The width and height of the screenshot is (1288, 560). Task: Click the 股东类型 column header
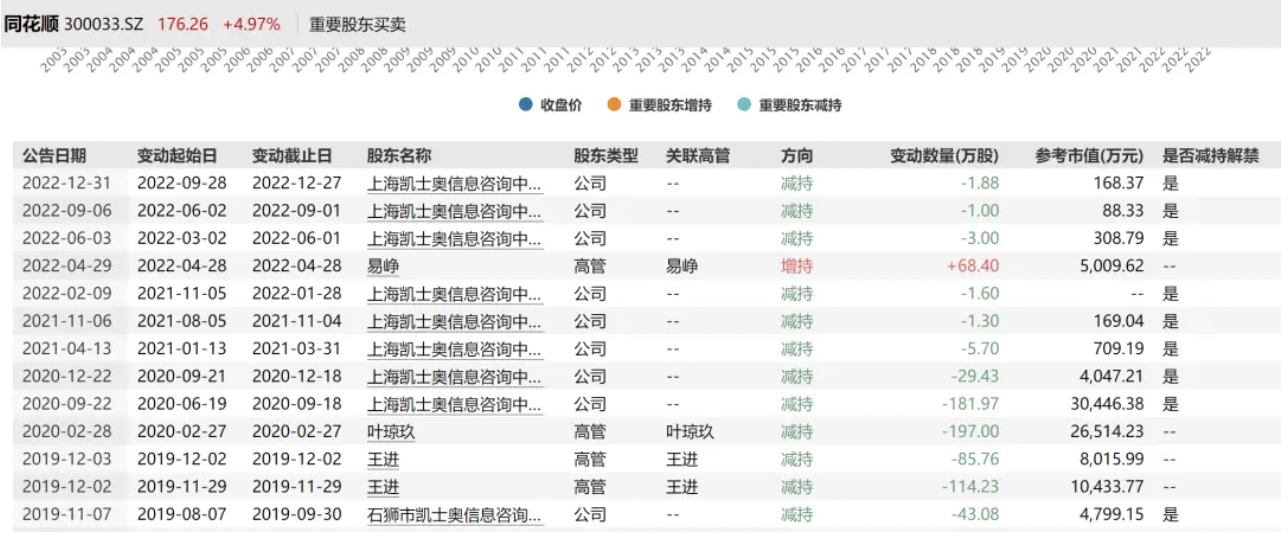pyautogui.click(x=605, y=156)
